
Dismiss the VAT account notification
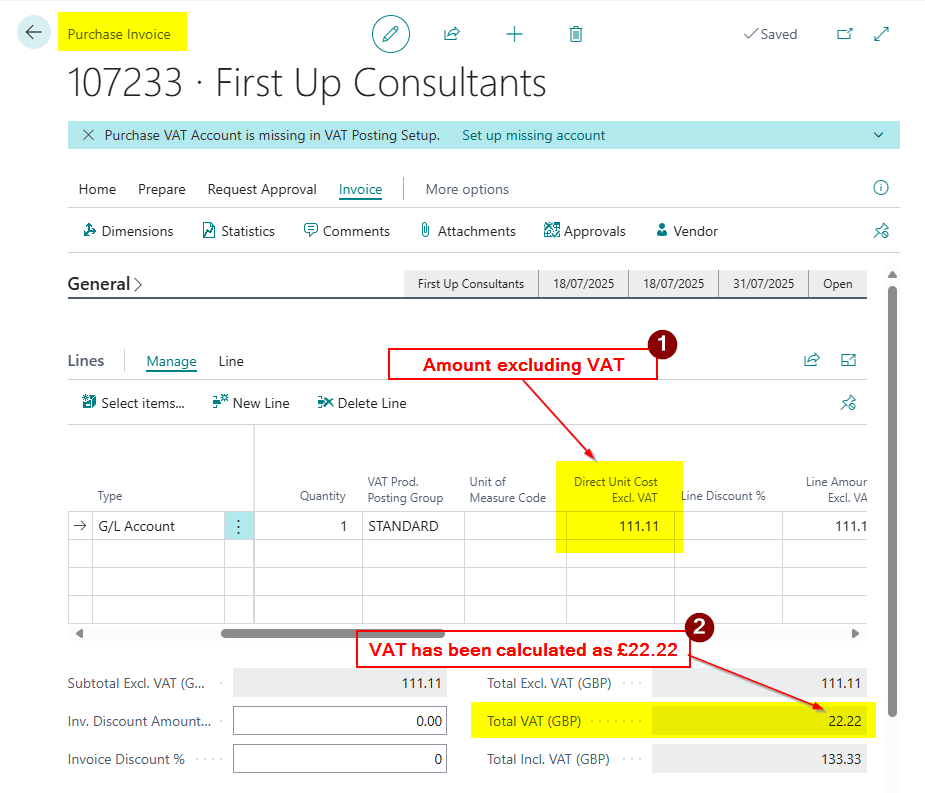[x=89, y=135]
